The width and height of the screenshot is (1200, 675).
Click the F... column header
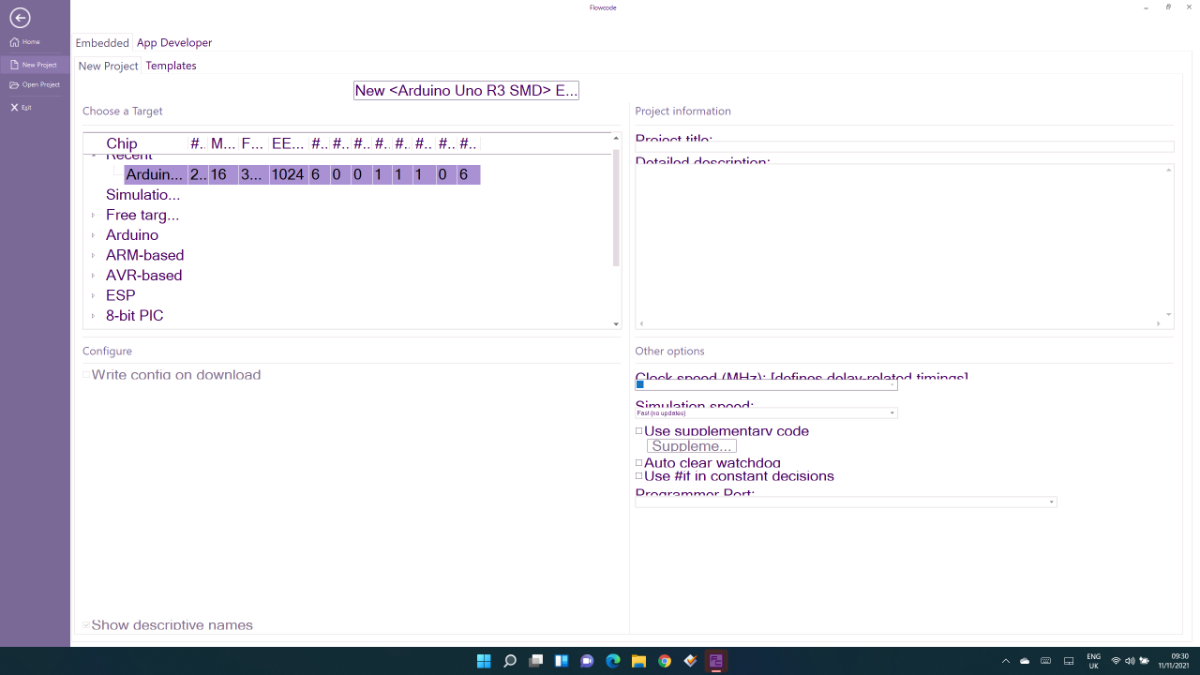click(x=253, y=144)
